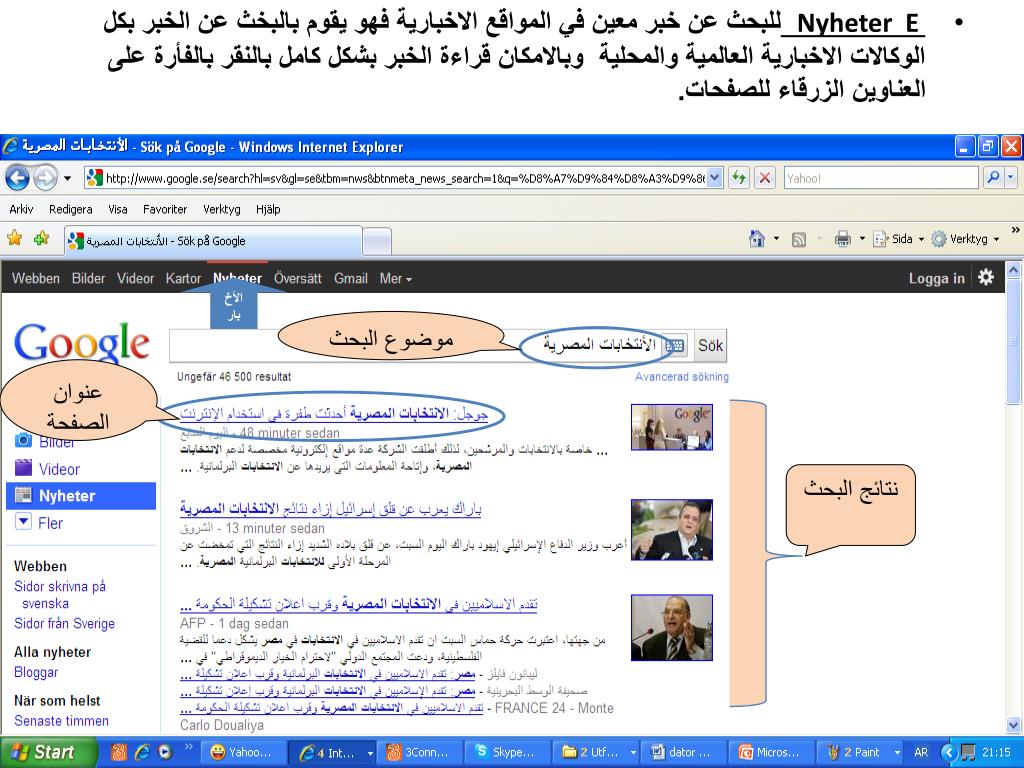This screenshot has width=1024, height=768.
Task: Open second news result thumbnail of man speaking
Action: pos(671,530)
